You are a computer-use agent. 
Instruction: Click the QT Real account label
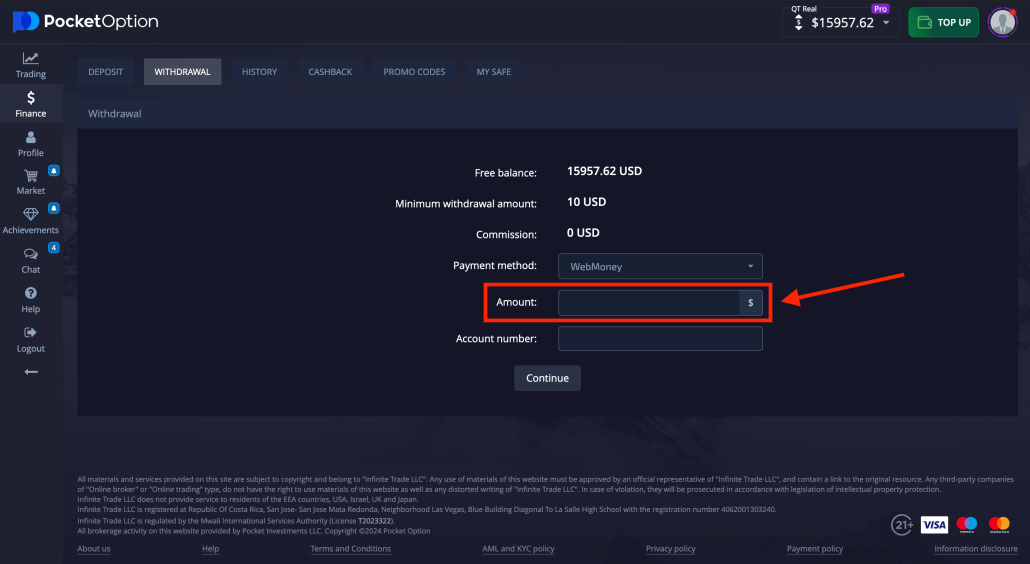(x=804, y=9)
